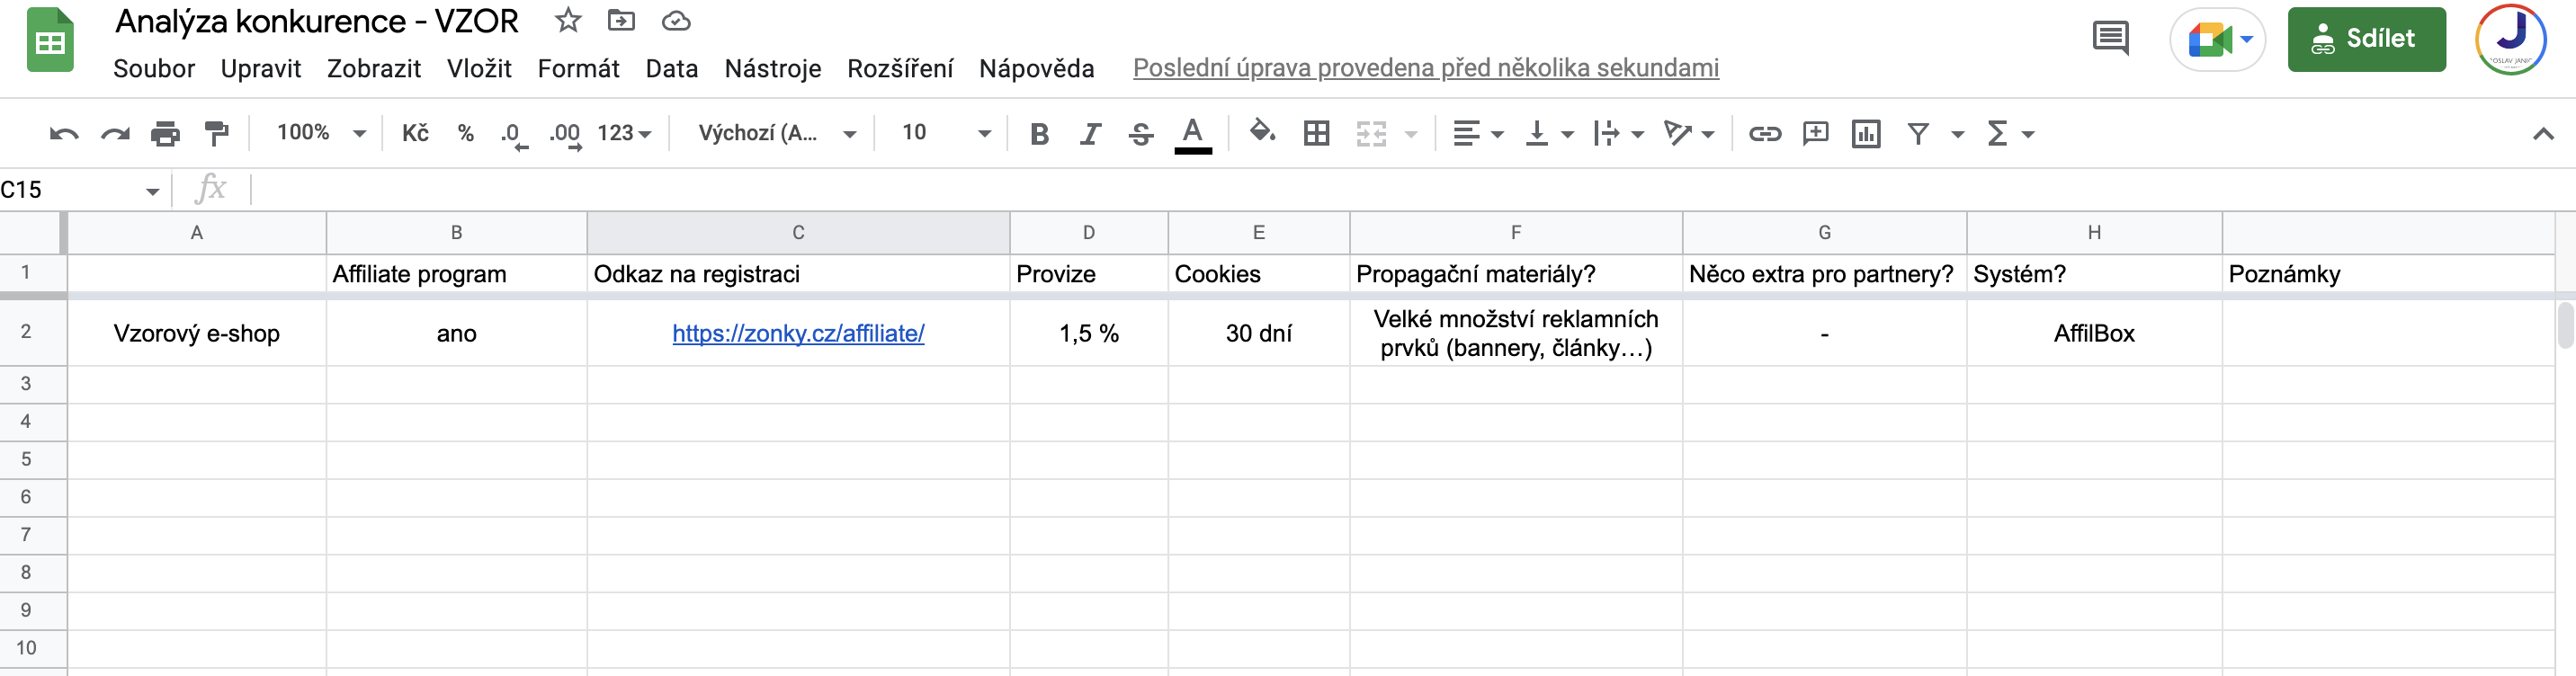
Task: Select column F header
Action: (x=1516, y=232)
